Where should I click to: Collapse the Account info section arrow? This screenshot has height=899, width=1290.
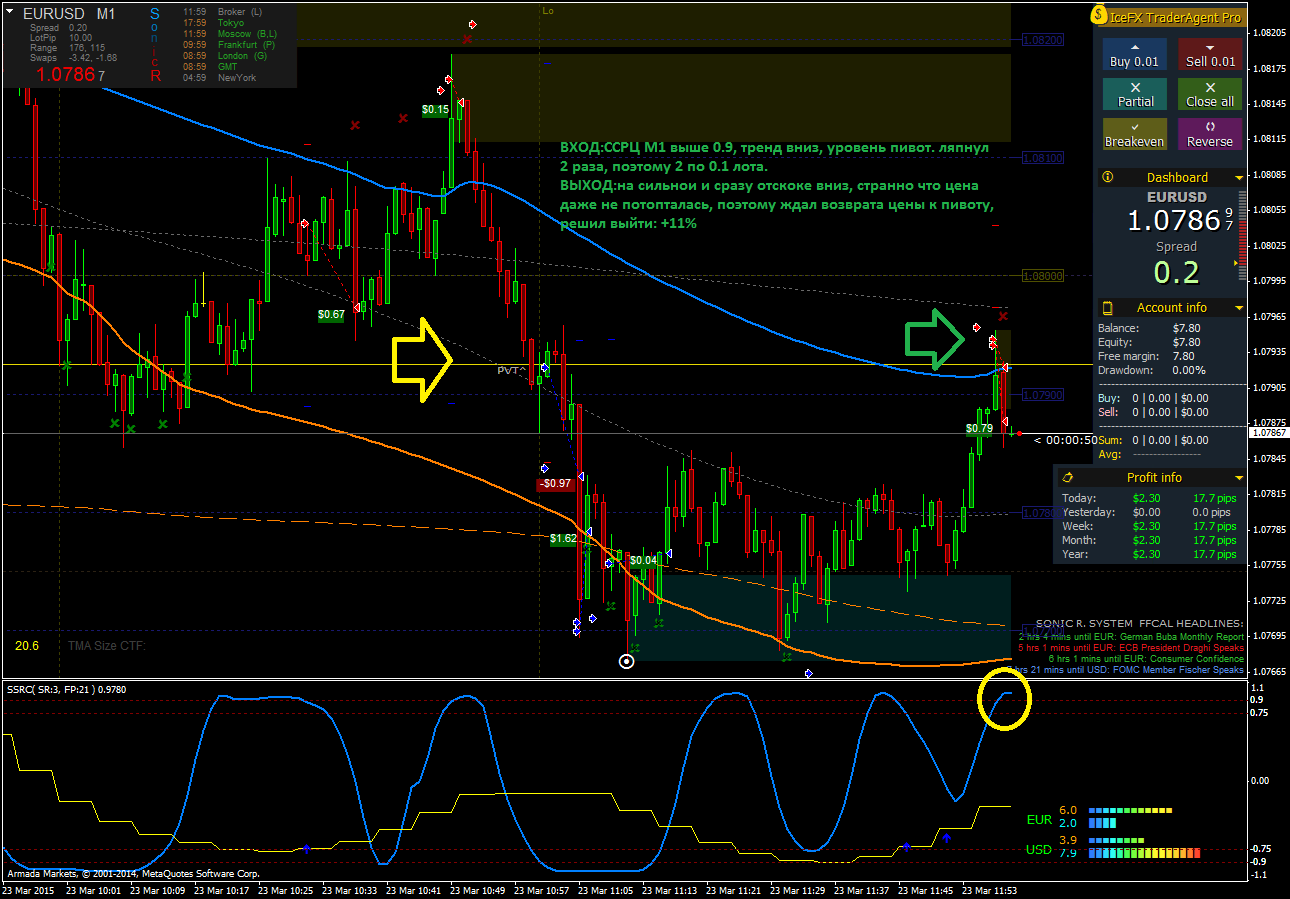1239,308
